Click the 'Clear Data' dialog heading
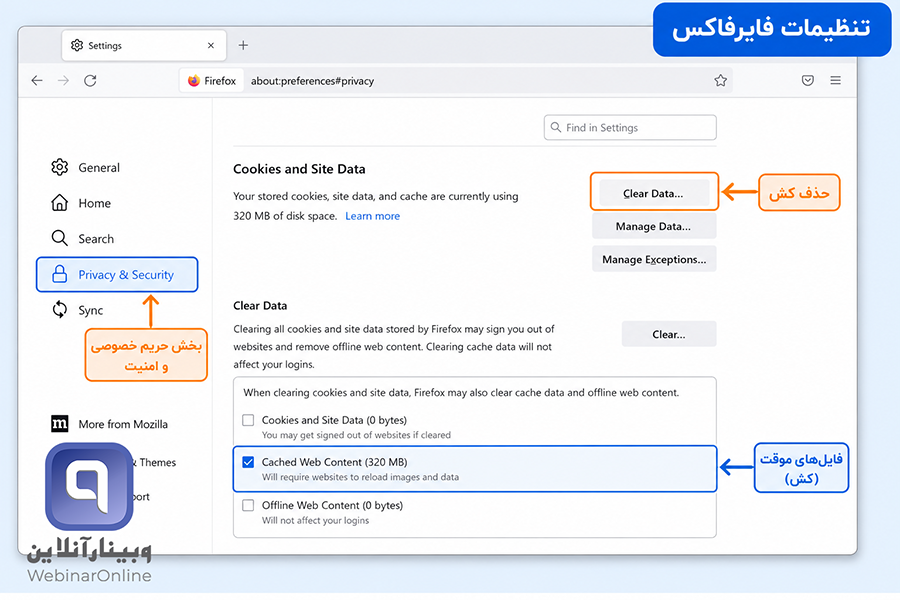This screenshot has height=600, width=900. pos(260,305)
